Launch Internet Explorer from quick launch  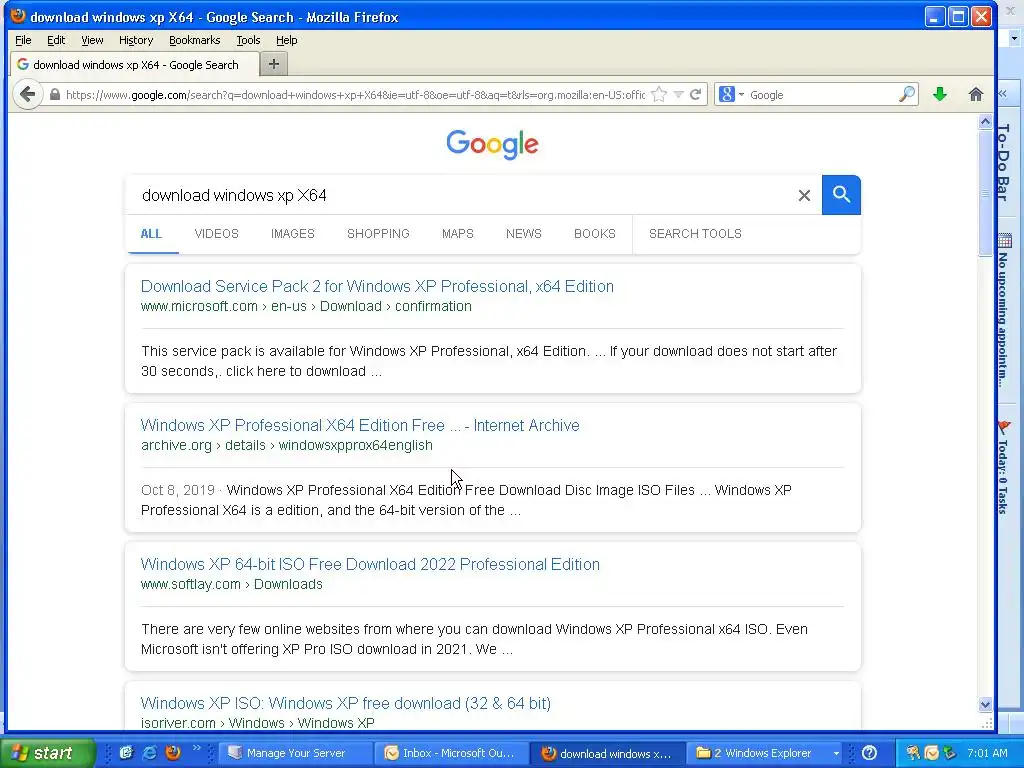[150, 753]
